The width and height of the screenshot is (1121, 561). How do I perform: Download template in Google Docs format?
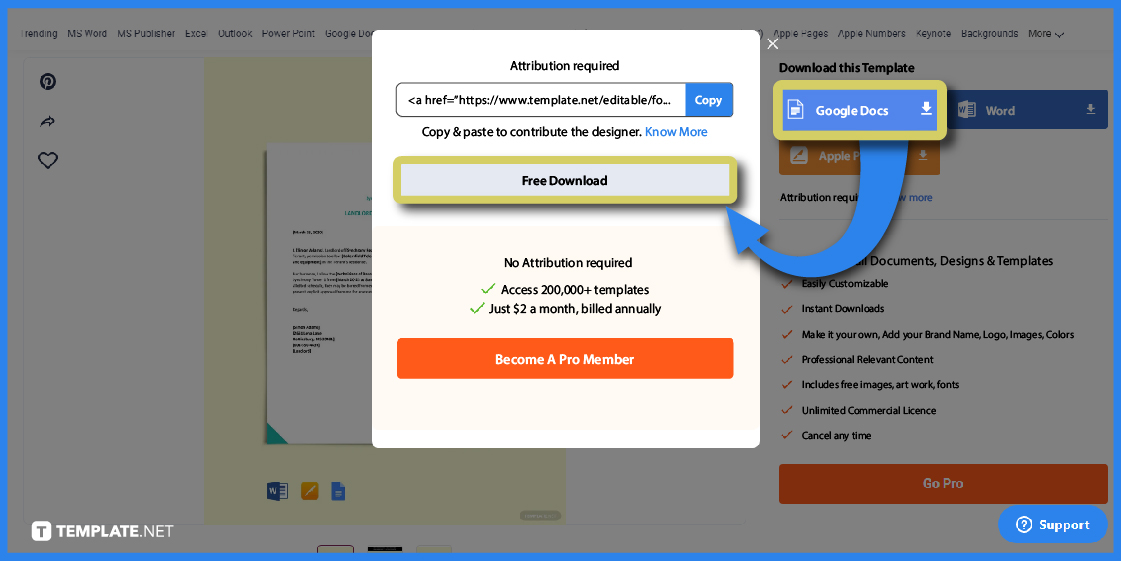click(x=859, y=110)
